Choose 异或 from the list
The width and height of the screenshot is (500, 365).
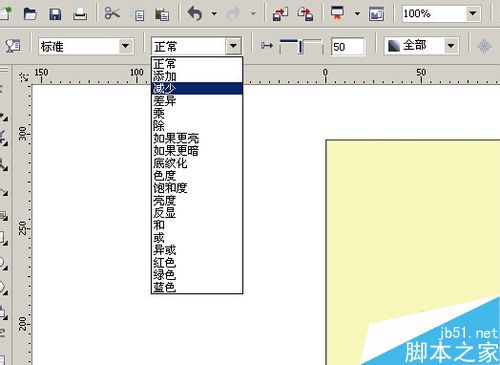(197, 250)
